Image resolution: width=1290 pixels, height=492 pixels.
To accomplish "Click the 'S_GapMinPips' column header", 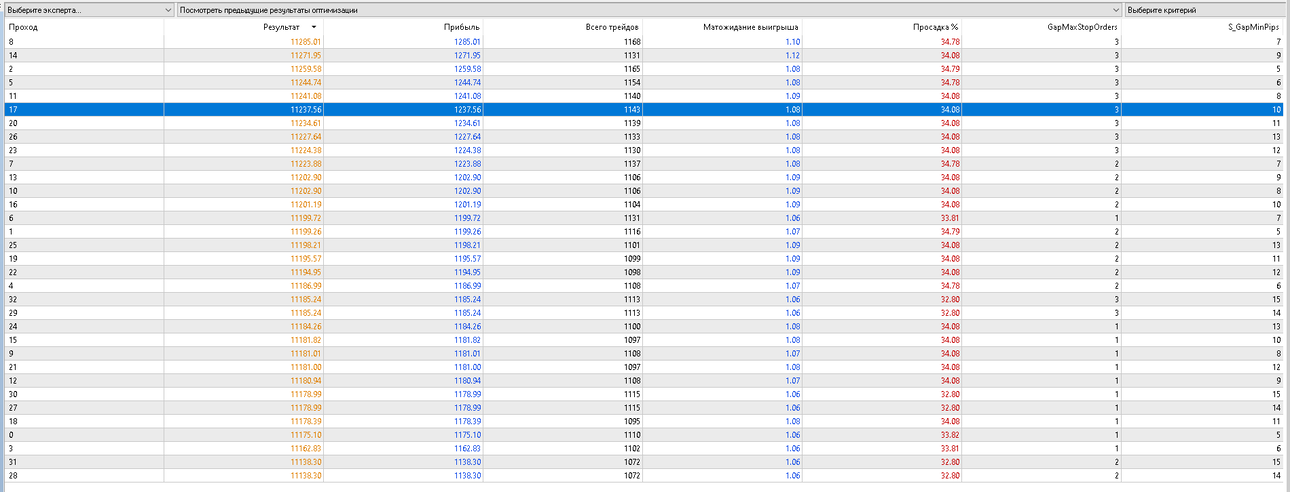I will point(1254,27).
